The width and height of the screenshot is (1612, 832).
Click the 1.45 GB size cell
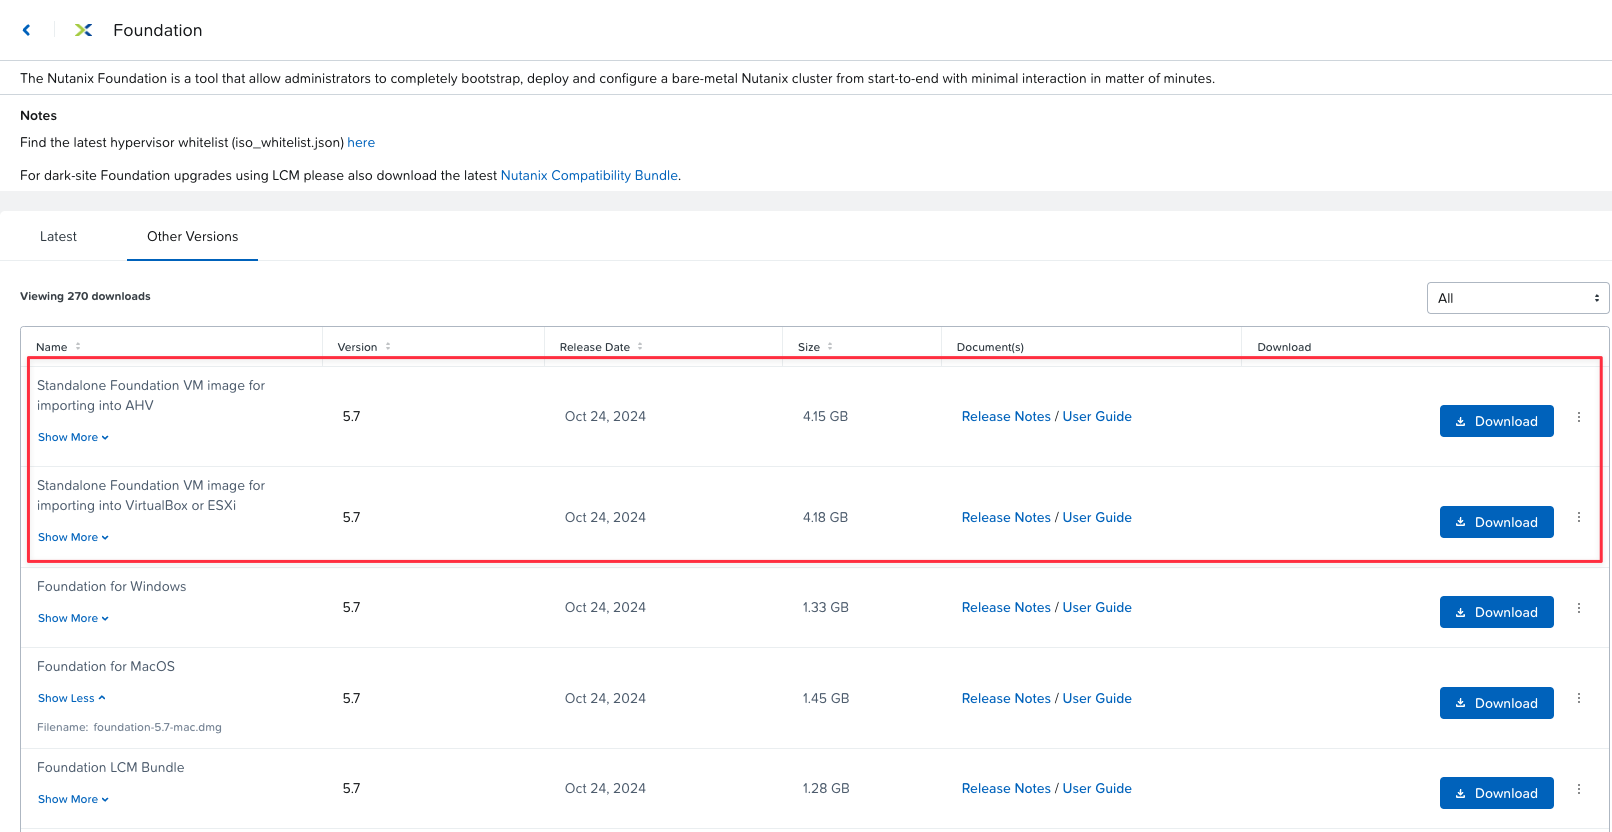pos(825,698)
